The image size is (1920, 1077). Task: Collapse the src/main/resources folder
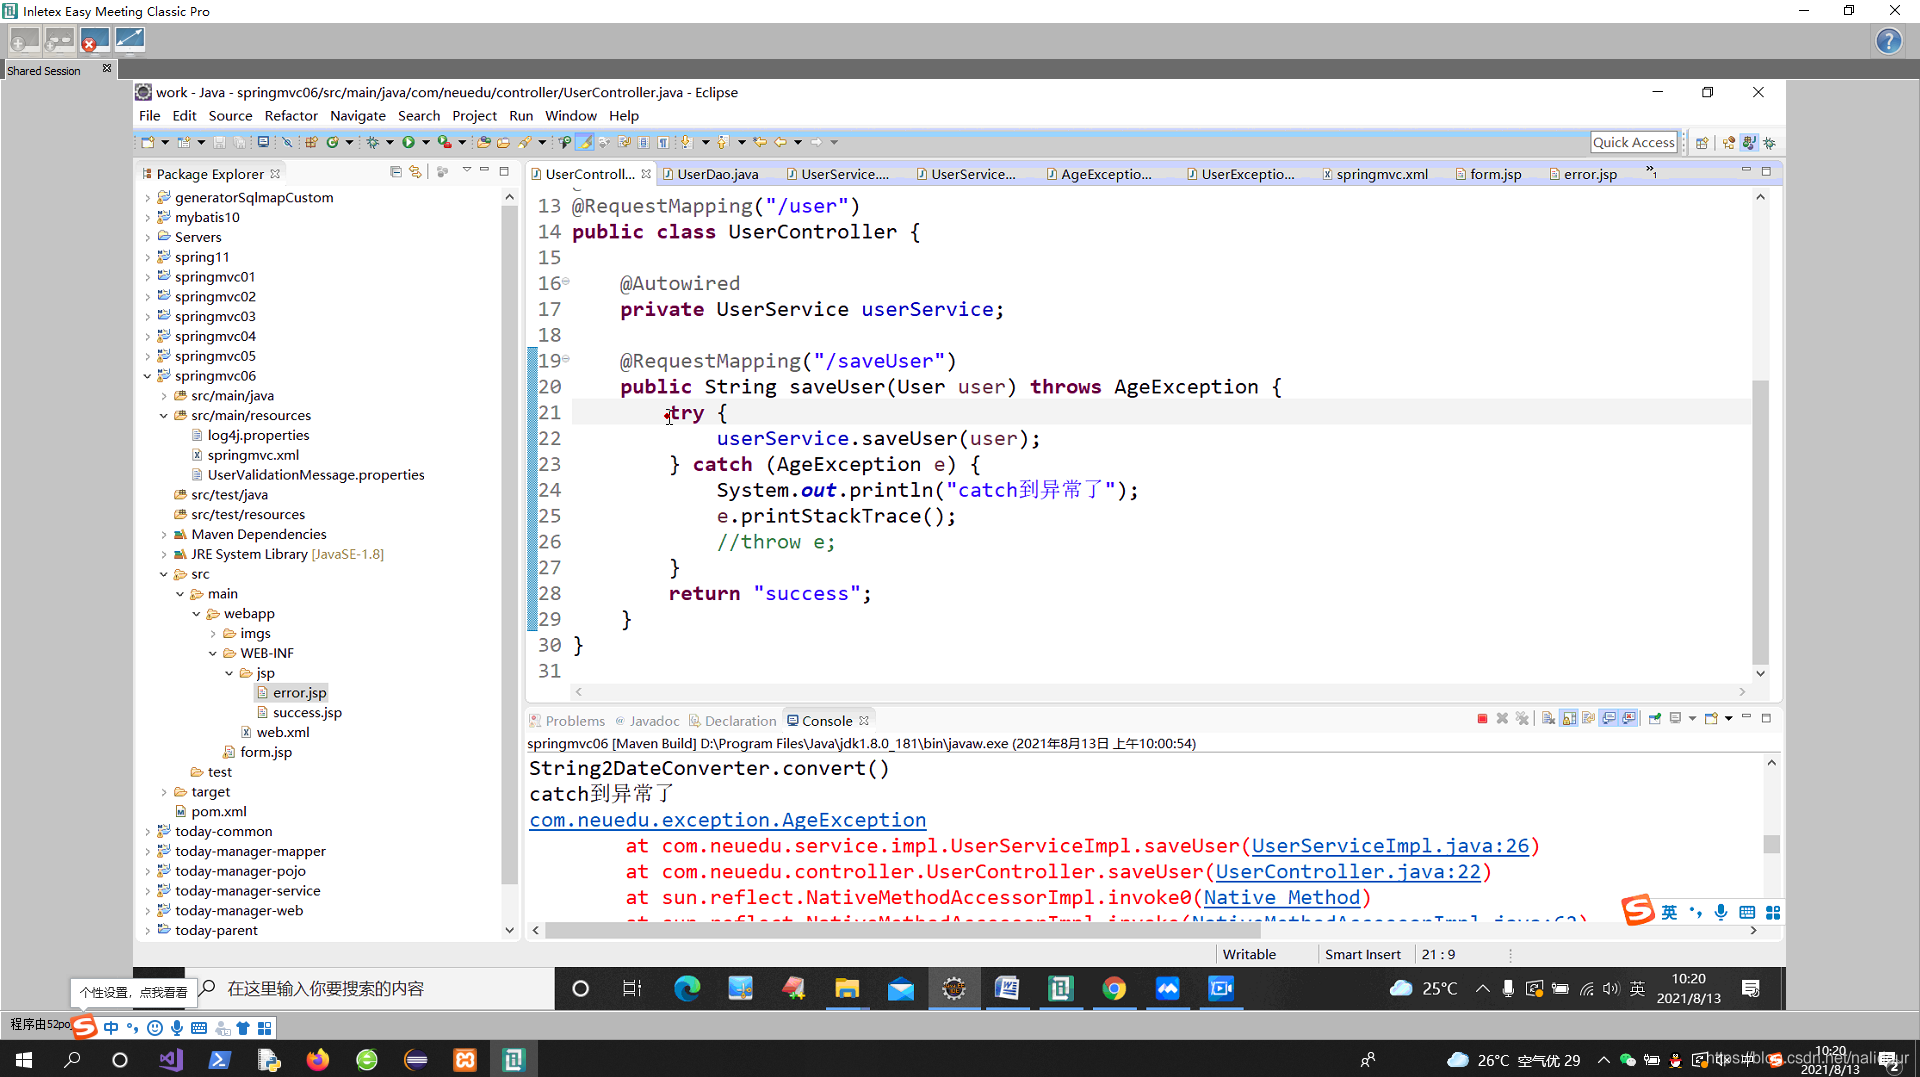point(164,416)
